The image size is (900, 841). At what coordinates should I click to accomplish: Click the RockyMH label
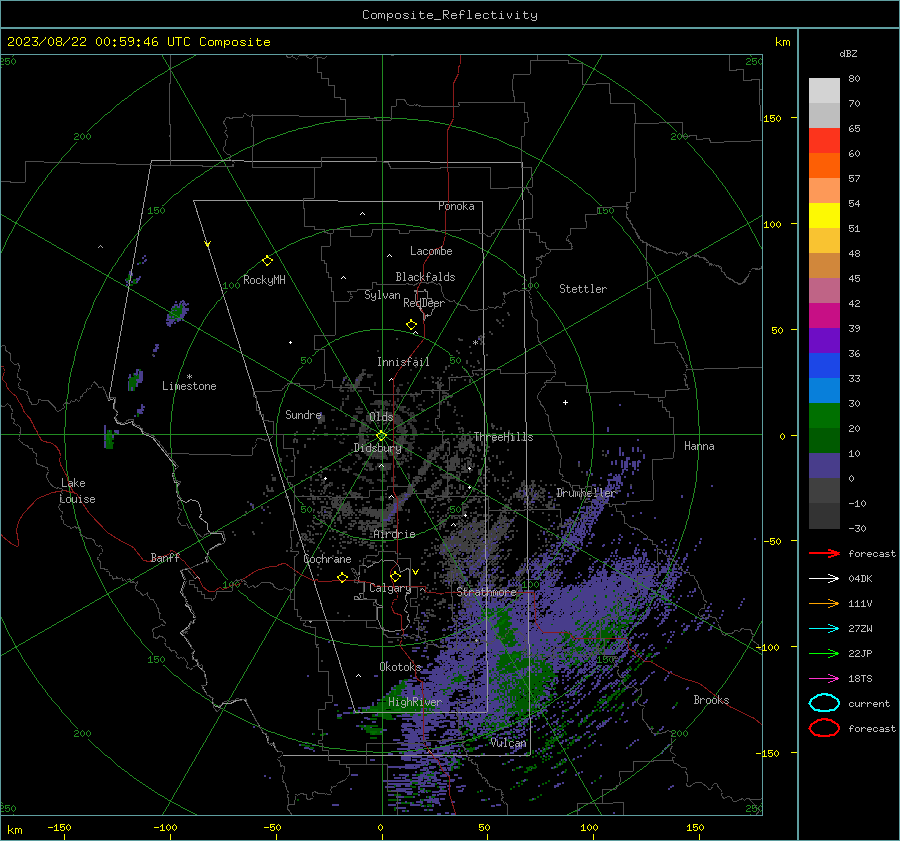[x=264, y=280]
